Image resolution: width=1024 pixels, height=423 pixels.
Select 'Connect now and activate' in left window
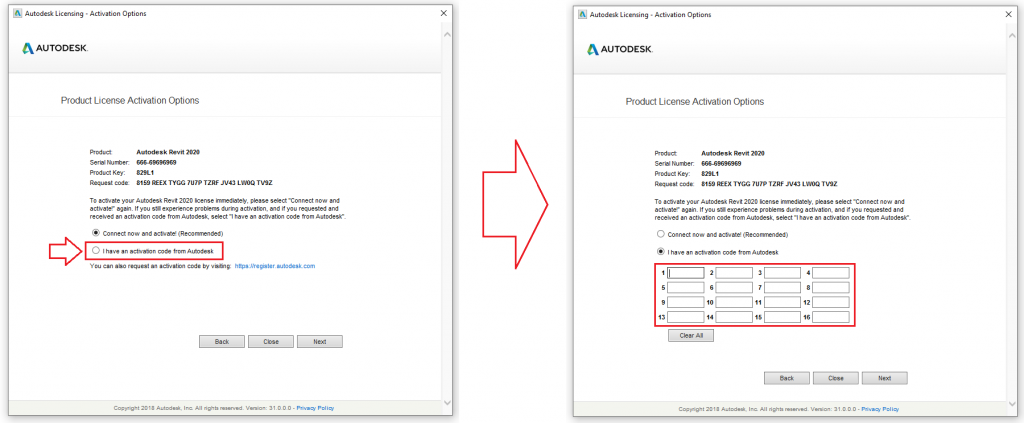(x=95, y=233)
